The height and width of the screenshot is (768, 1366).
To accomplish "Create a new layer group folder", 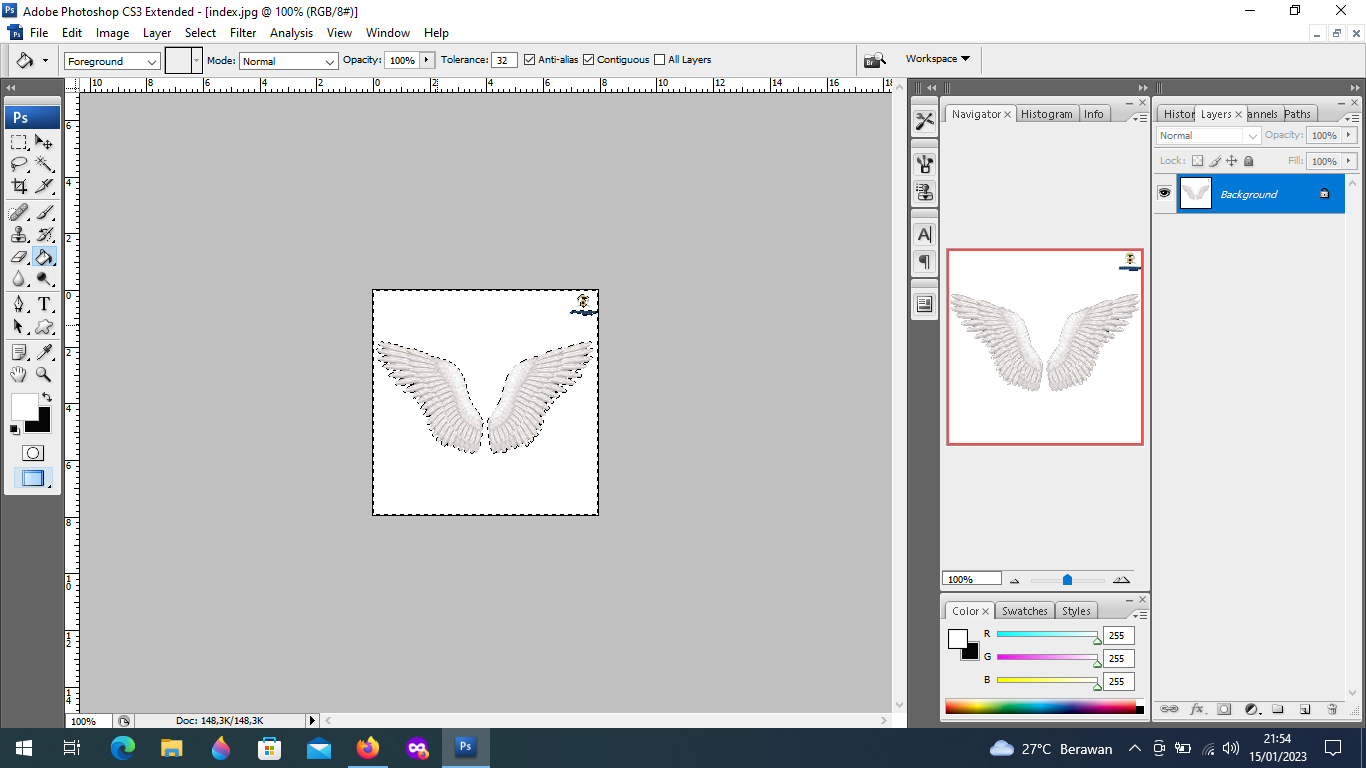I will 1278,709.
